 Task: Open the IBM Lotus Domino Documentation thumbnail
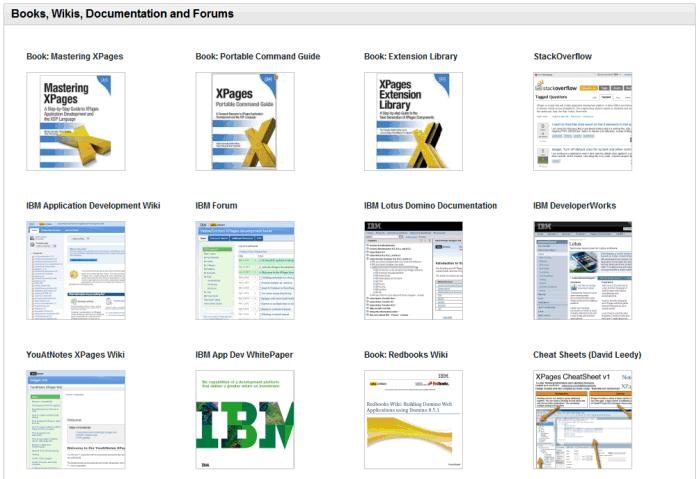[413, 271]
